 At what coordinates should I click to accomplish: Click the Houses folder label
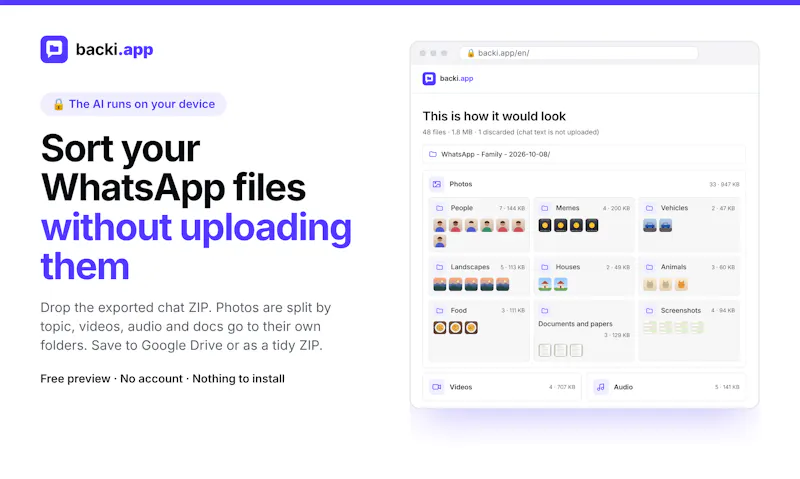pos(568,267)
